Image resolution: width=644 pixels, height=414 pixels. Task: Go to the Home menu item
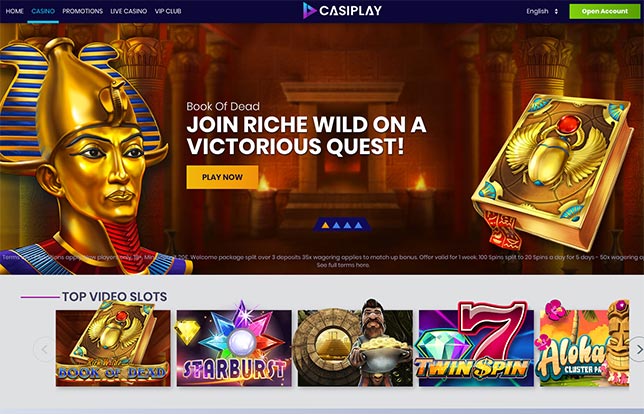coord(14,11)
